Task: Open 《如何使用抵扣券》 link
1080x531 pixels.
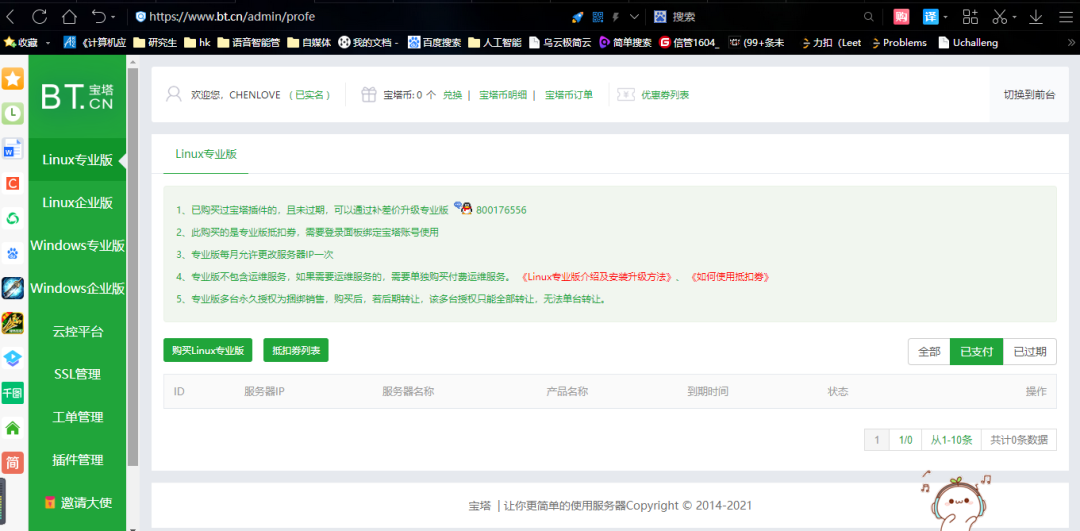Action: point(729,277)
